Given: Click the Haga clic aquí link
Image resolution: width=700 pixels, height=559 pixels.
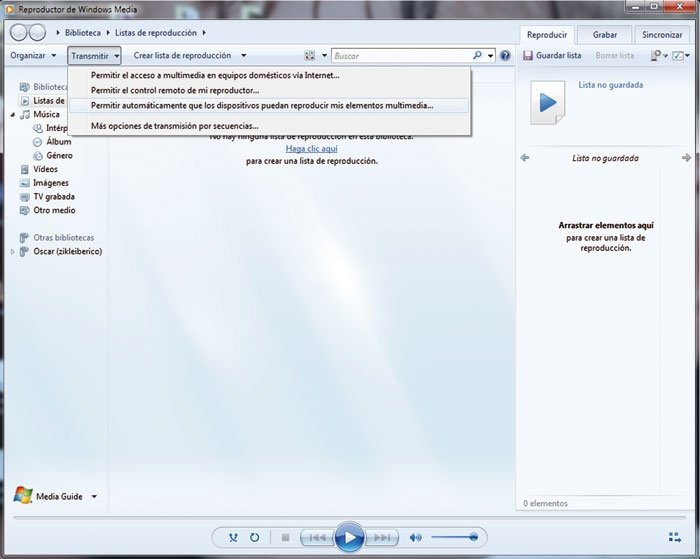Looking at the screenshot, I should [312, 149].
